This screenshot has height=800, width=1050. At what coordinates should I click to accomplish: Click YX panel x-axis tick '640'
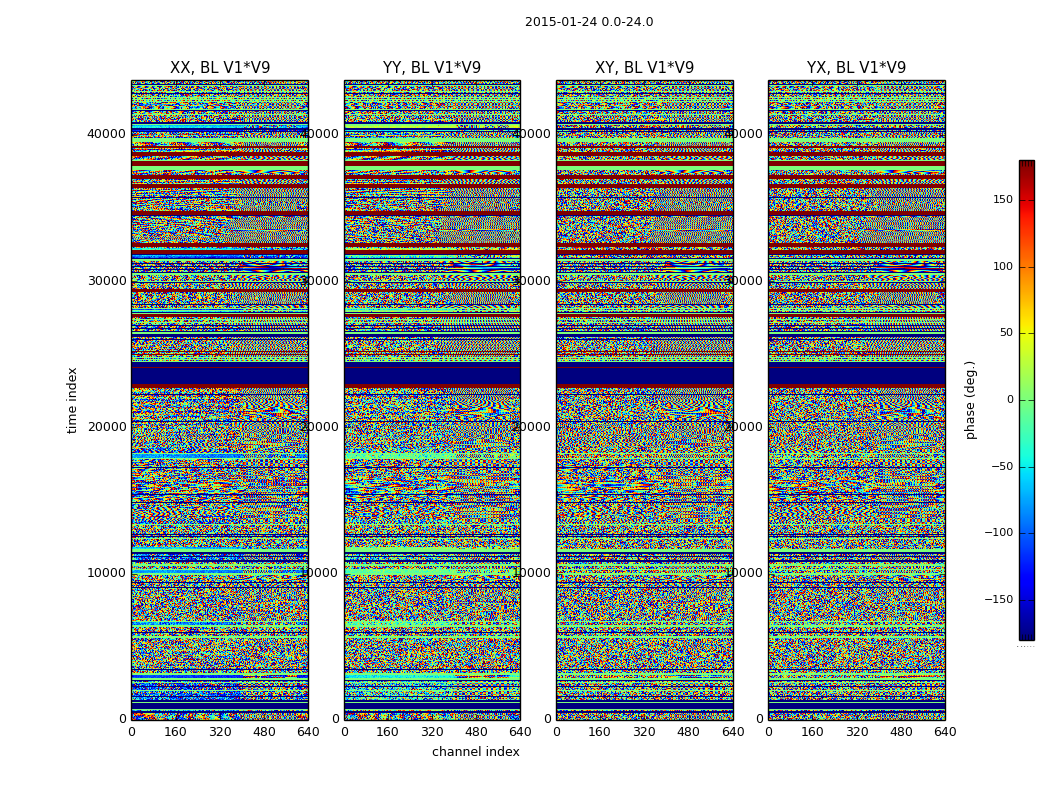click(945, 732)
